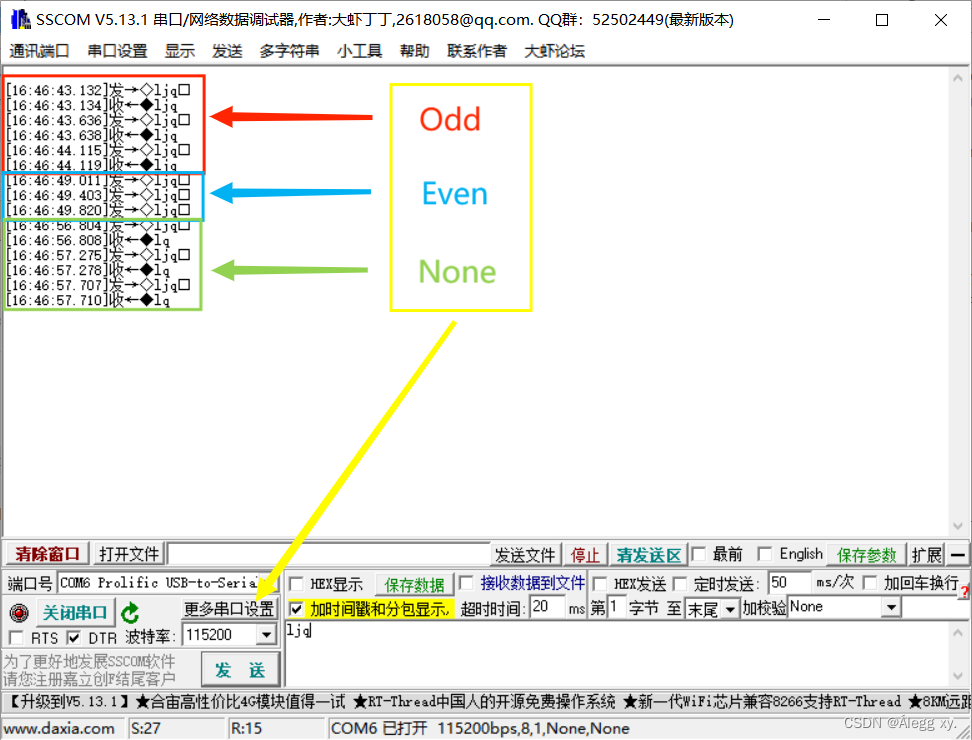The height and width of the screenshot is (740, 972).
Task: Click the green refresh port icon
Action: [x=130, y=613]
